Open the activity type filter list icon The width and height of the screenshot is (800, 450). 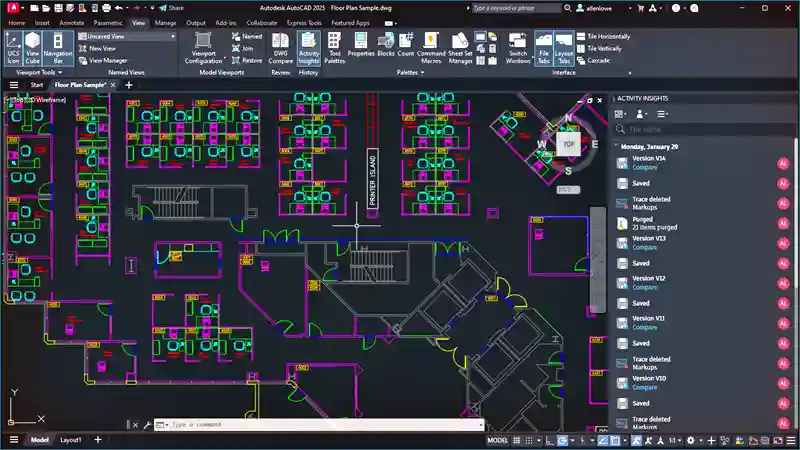[662, 114]
